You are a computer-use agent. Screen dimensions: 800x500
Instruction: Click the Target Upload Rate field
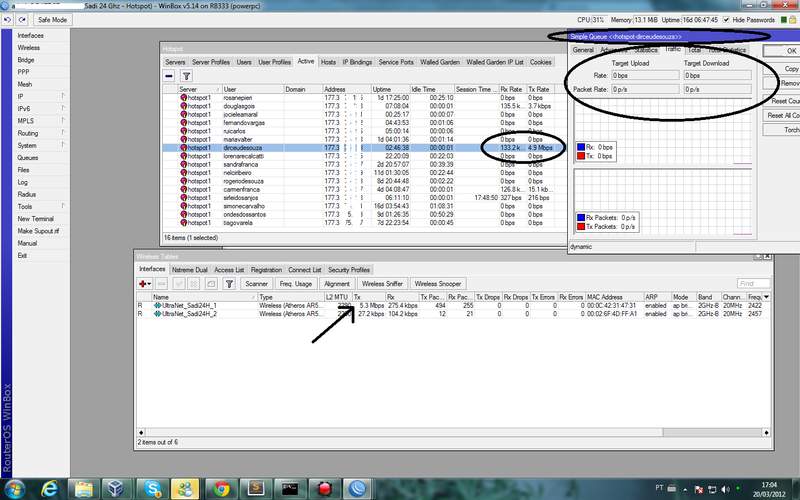tap(645, 76)
